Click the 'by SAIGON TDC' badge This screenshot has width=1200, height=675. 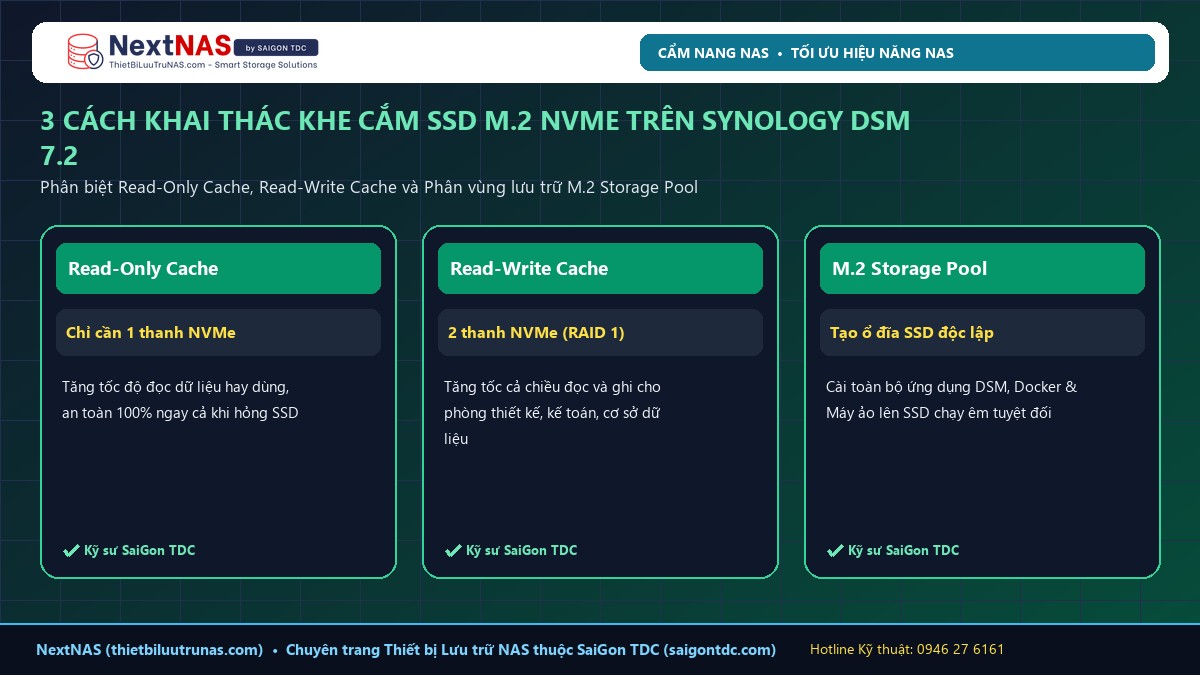pos(275,47)
